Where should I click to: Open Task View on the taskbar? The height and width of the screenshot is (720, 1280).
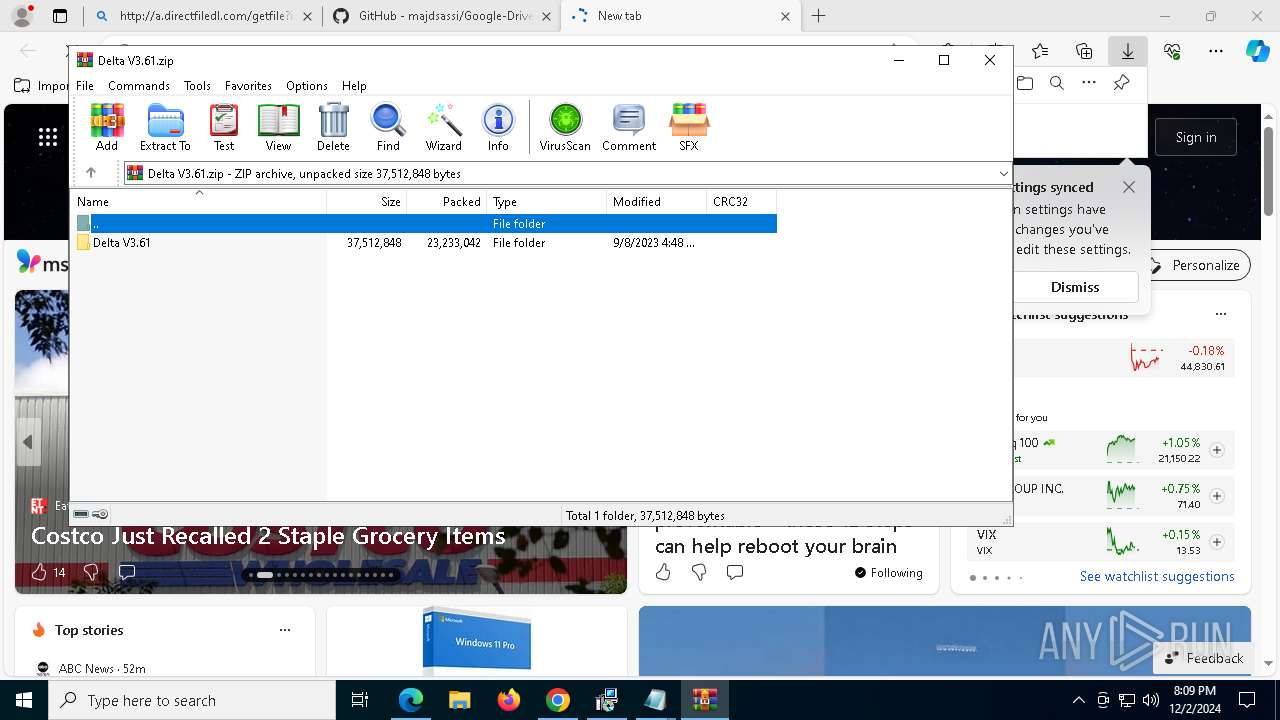point(360,700)
